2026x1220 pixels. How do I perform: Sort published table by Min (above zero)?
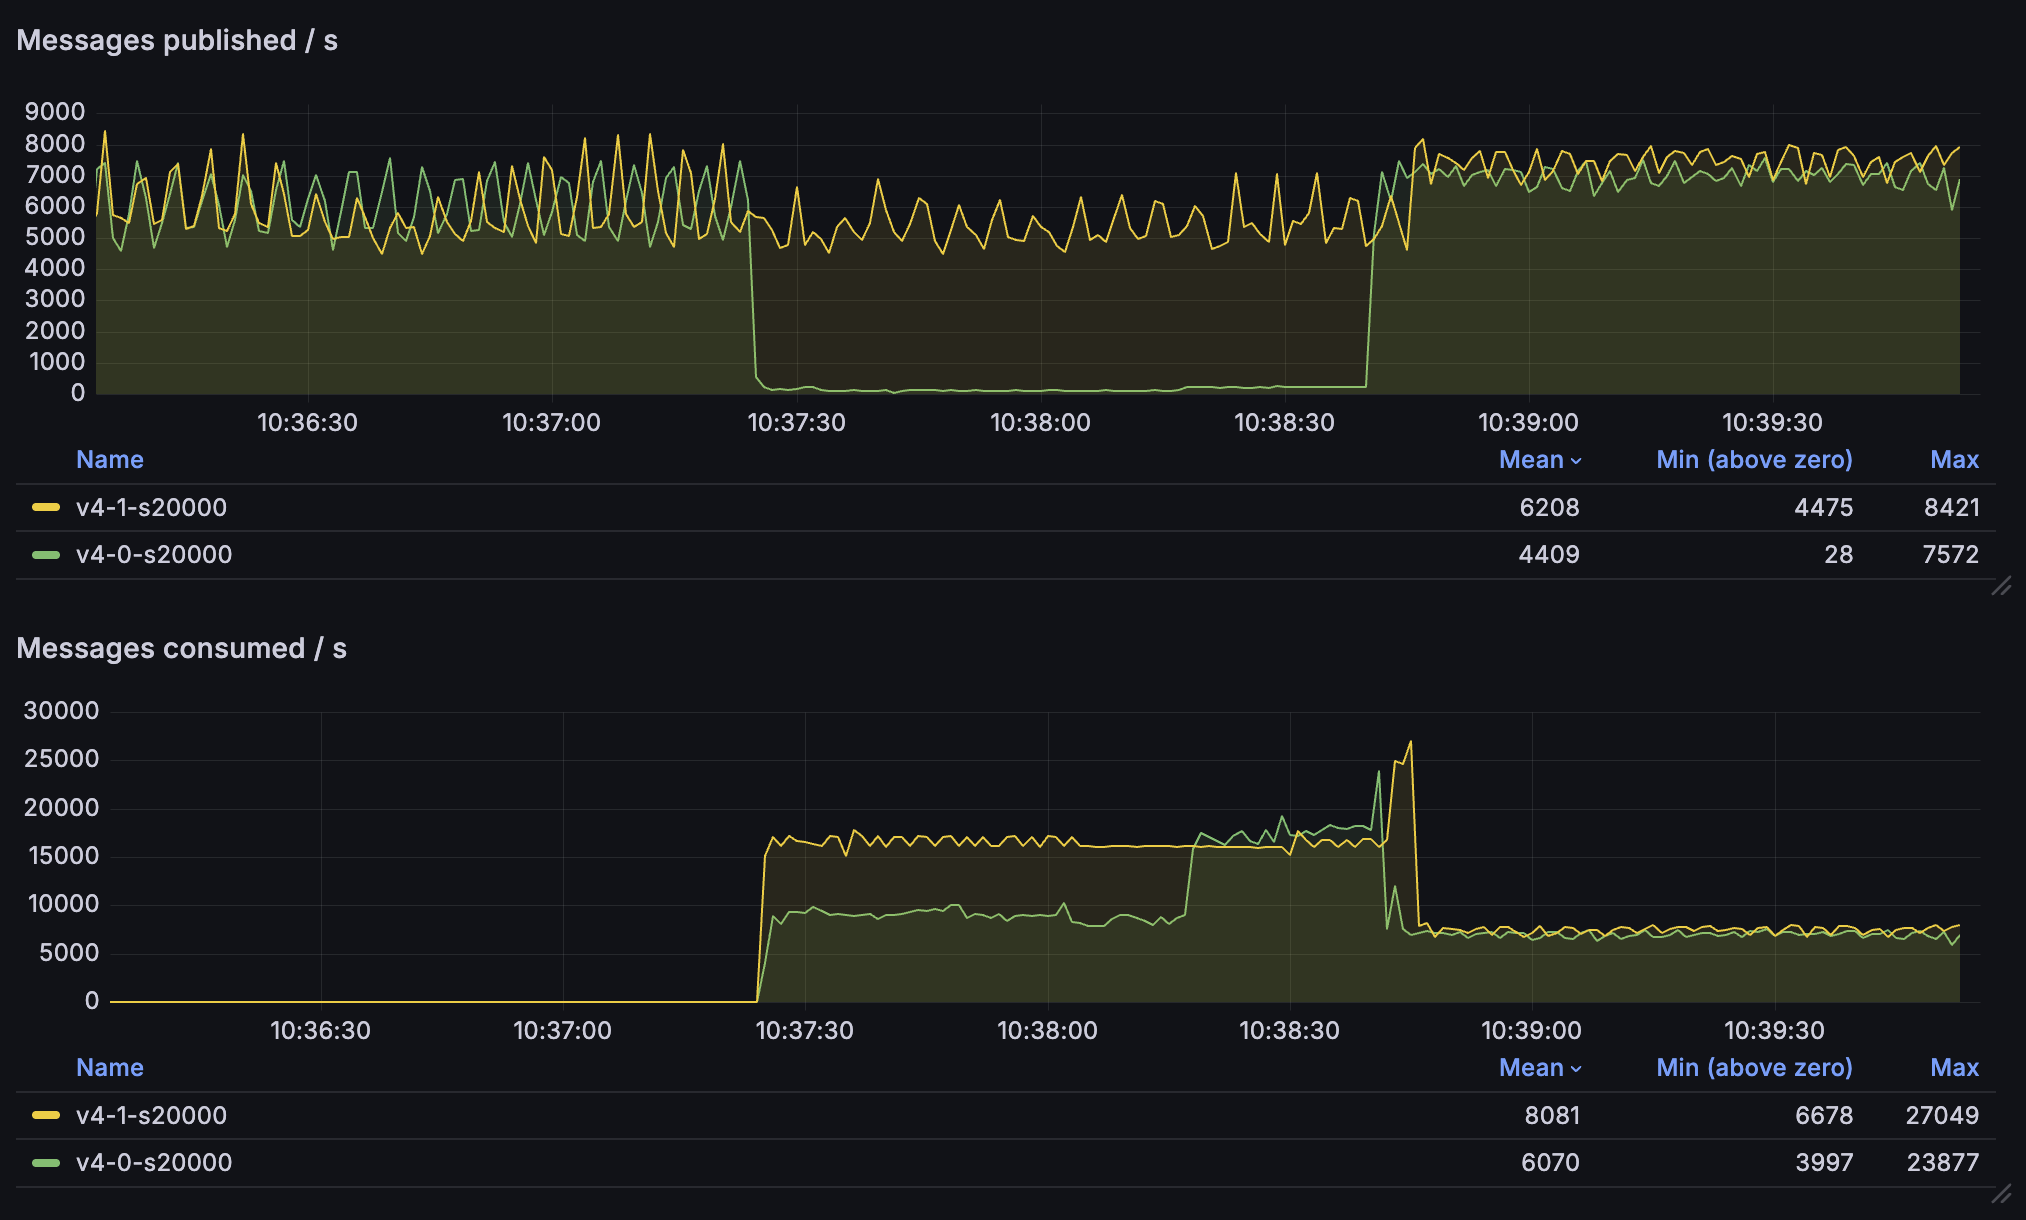pos(1753,459)
